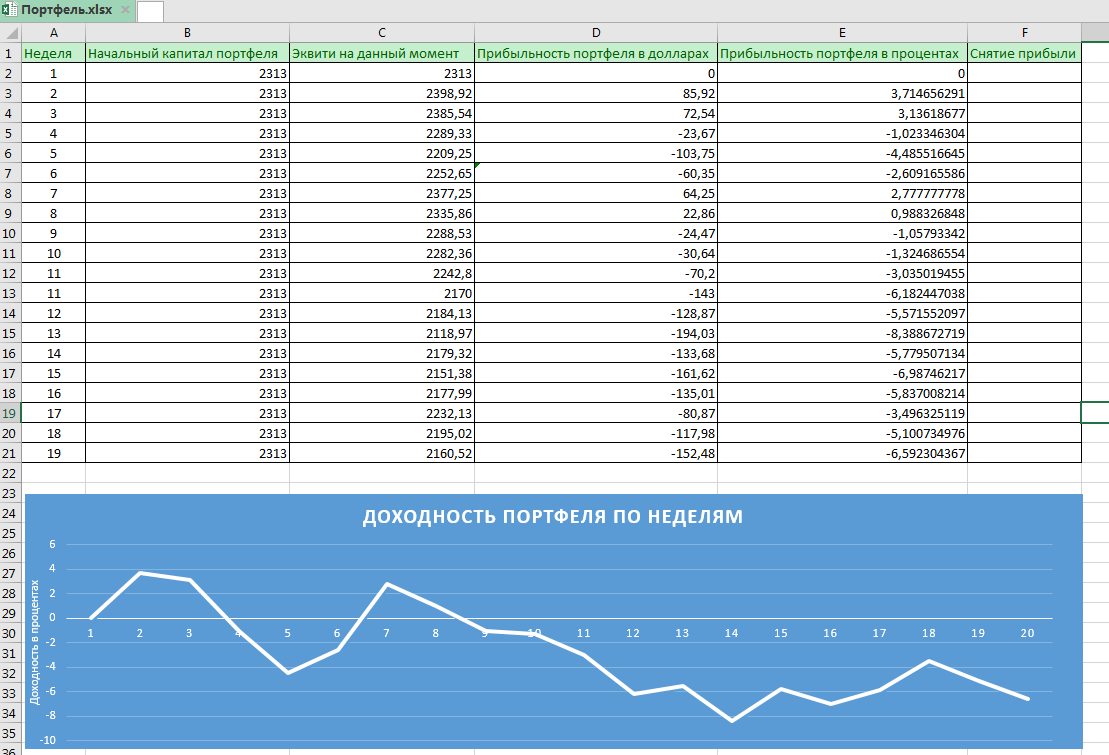
Task: Click chart title 'Доходность портфеля по неделям'
Action: coord(553,517)
